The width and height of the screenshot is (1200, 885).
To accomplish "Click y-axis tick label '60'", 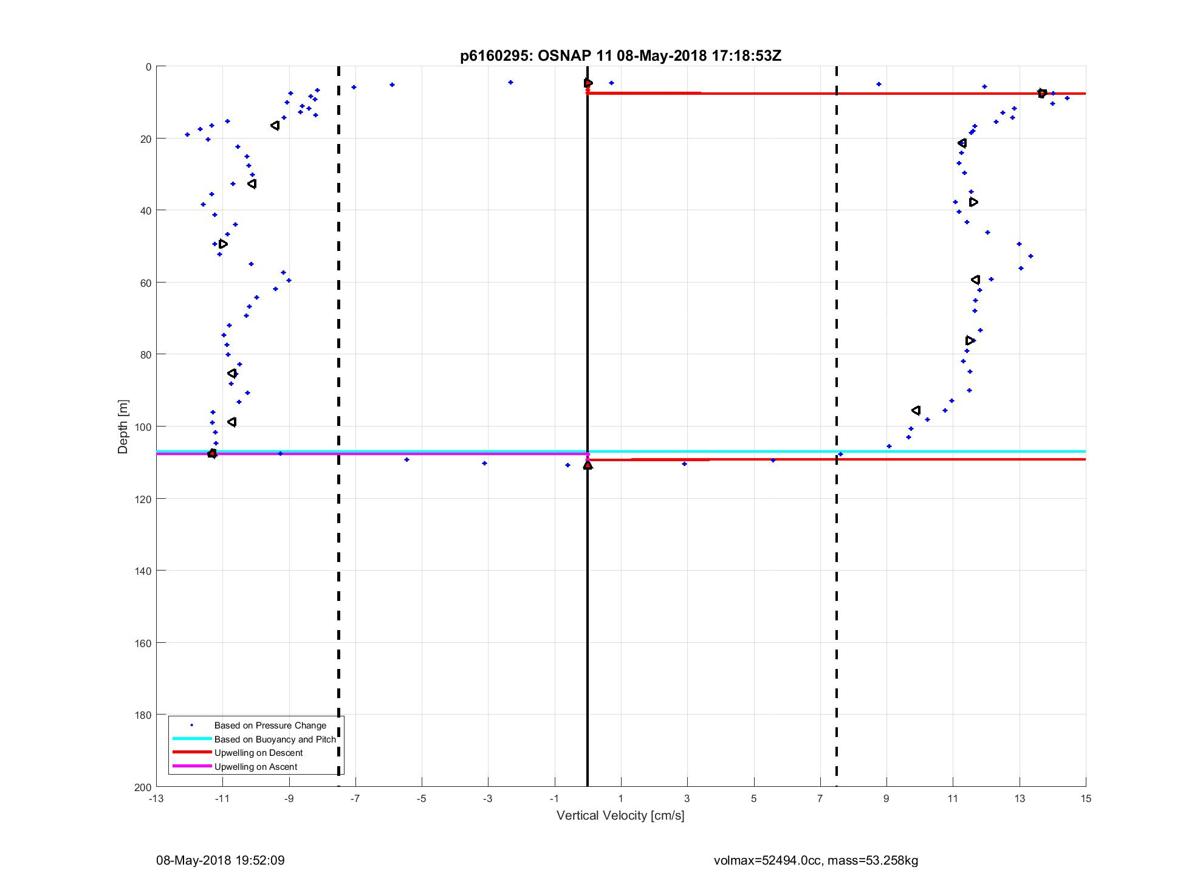I will pyautogui.click(x=145, y=283).
